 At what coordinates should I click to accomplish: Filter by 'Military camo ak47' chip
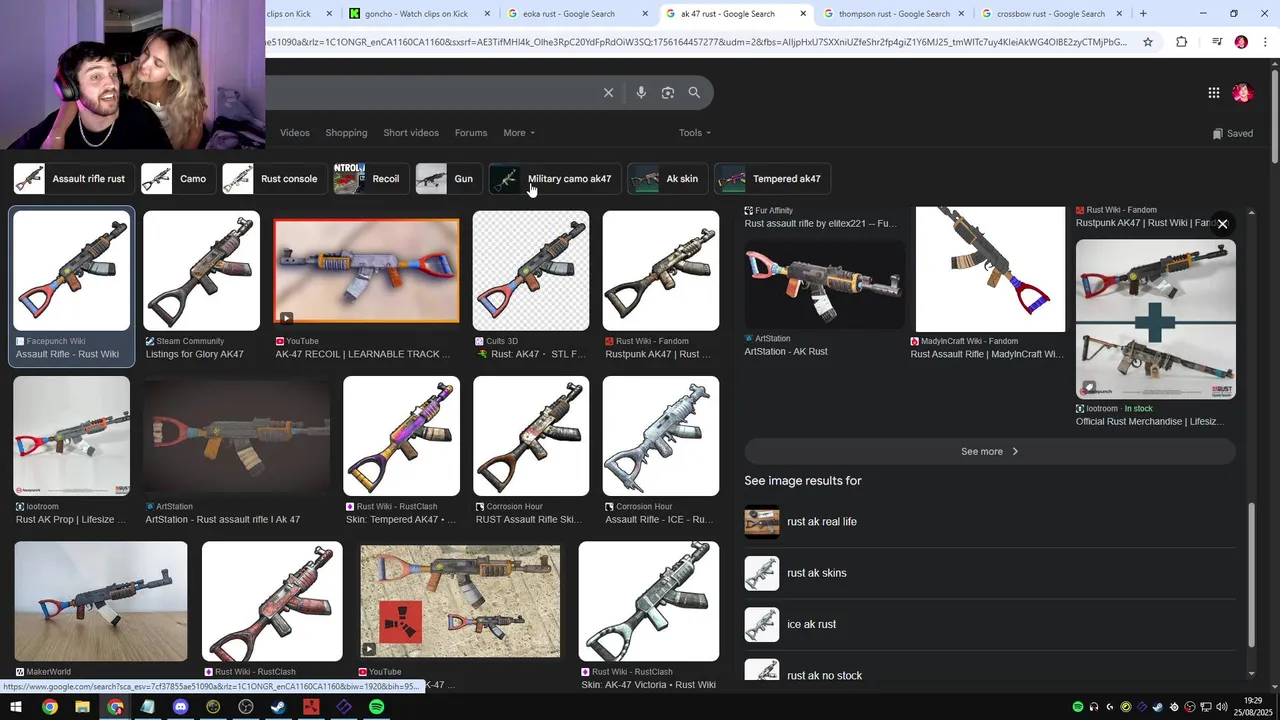[x=555, y=179]
